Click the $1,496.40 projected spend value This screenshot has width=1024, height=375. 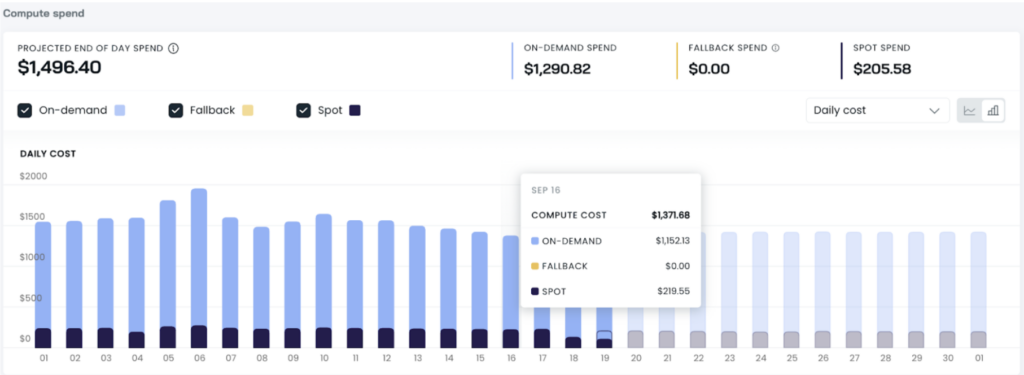(x=59, y=67)
